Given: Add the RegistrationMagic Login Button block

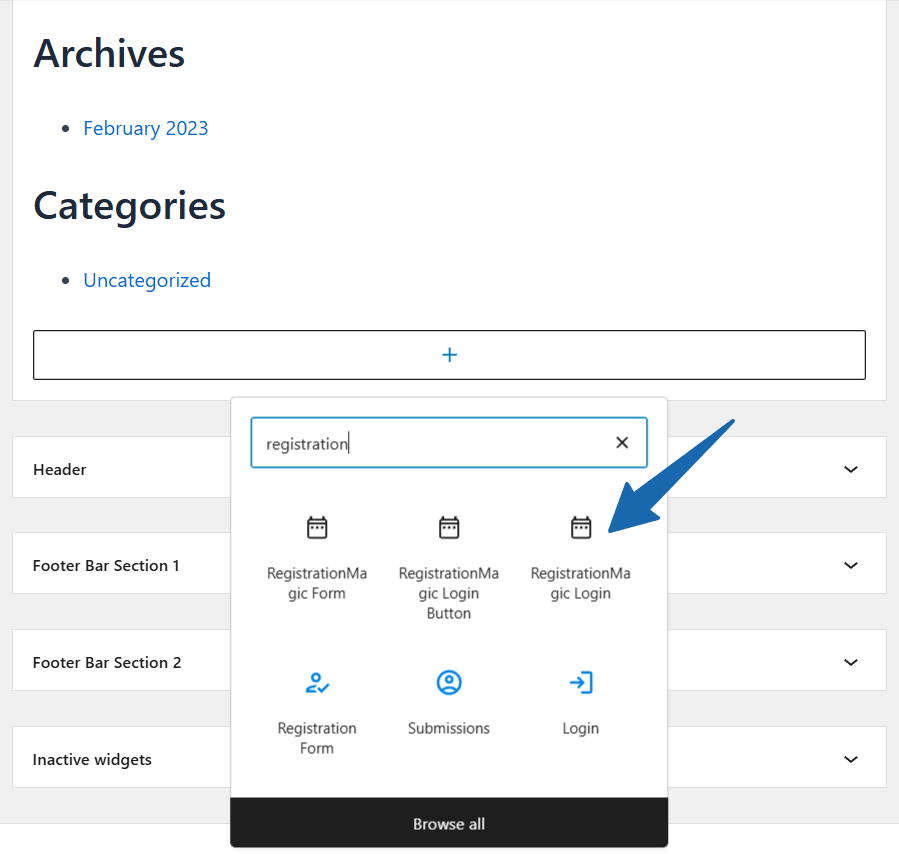Looking at the screenshot, I should tap(449, 566).
